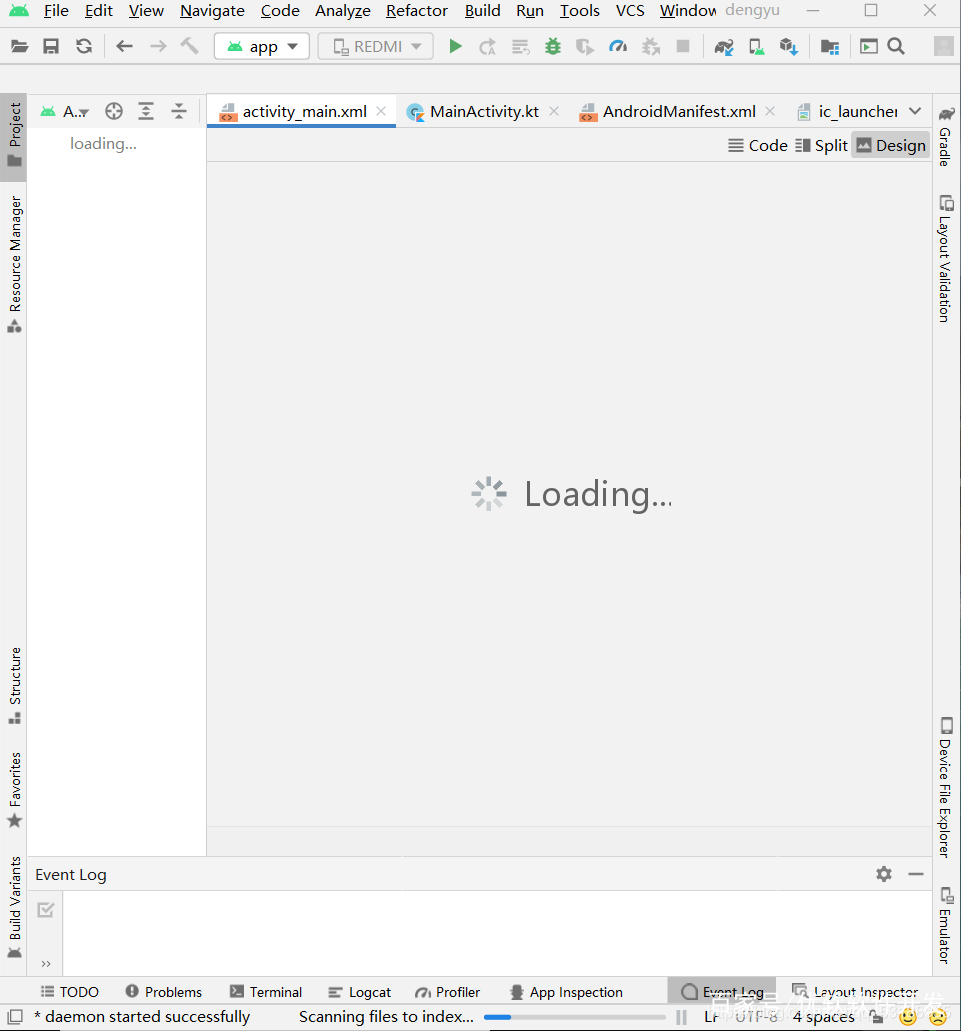Switch editor to Code view
The height and width of the screenshot is (1031, 961).
[x=758, y=145]
